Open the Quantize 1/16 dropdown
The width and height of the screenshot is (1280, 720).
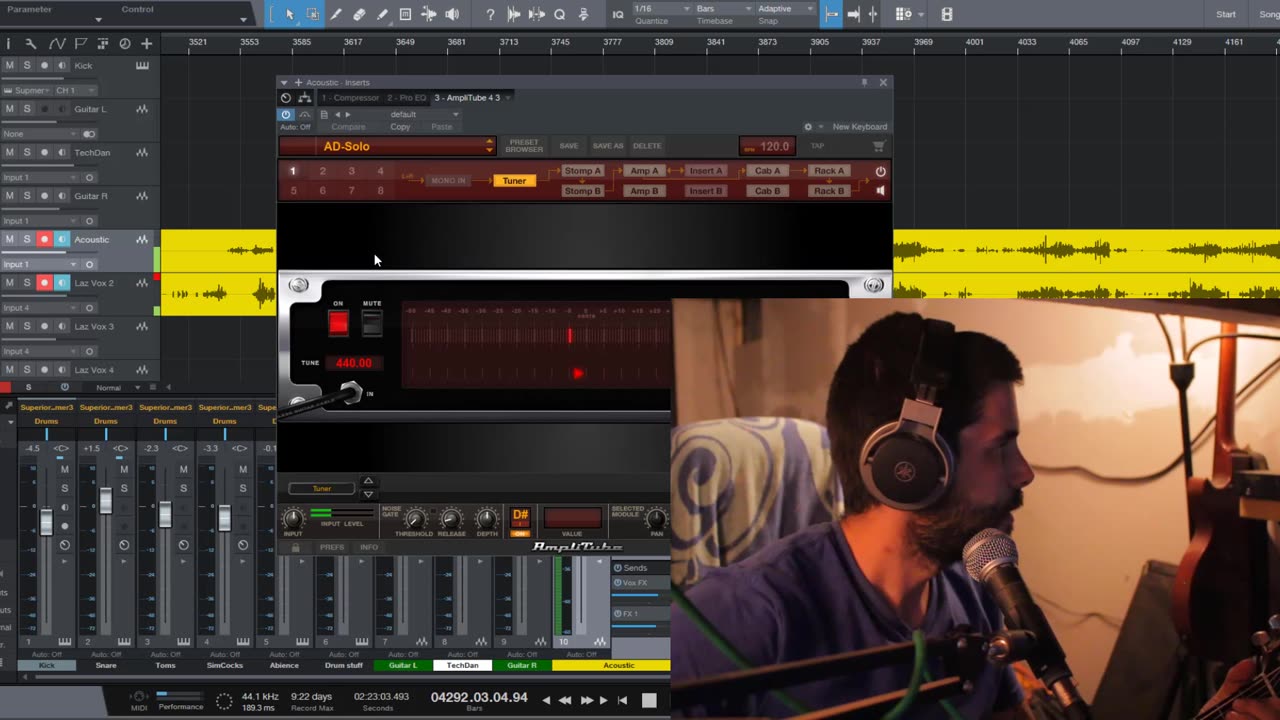pos(663,9)
